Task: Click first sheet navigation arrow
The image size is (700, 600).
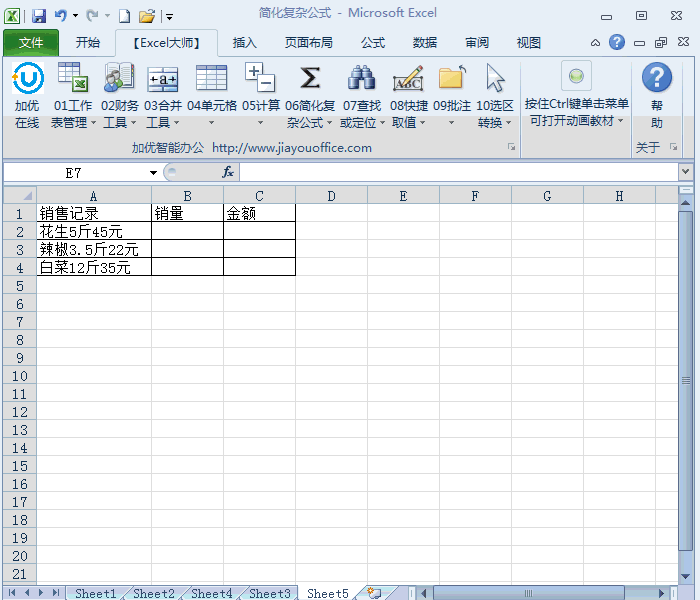Action: (x=12, y=593)
